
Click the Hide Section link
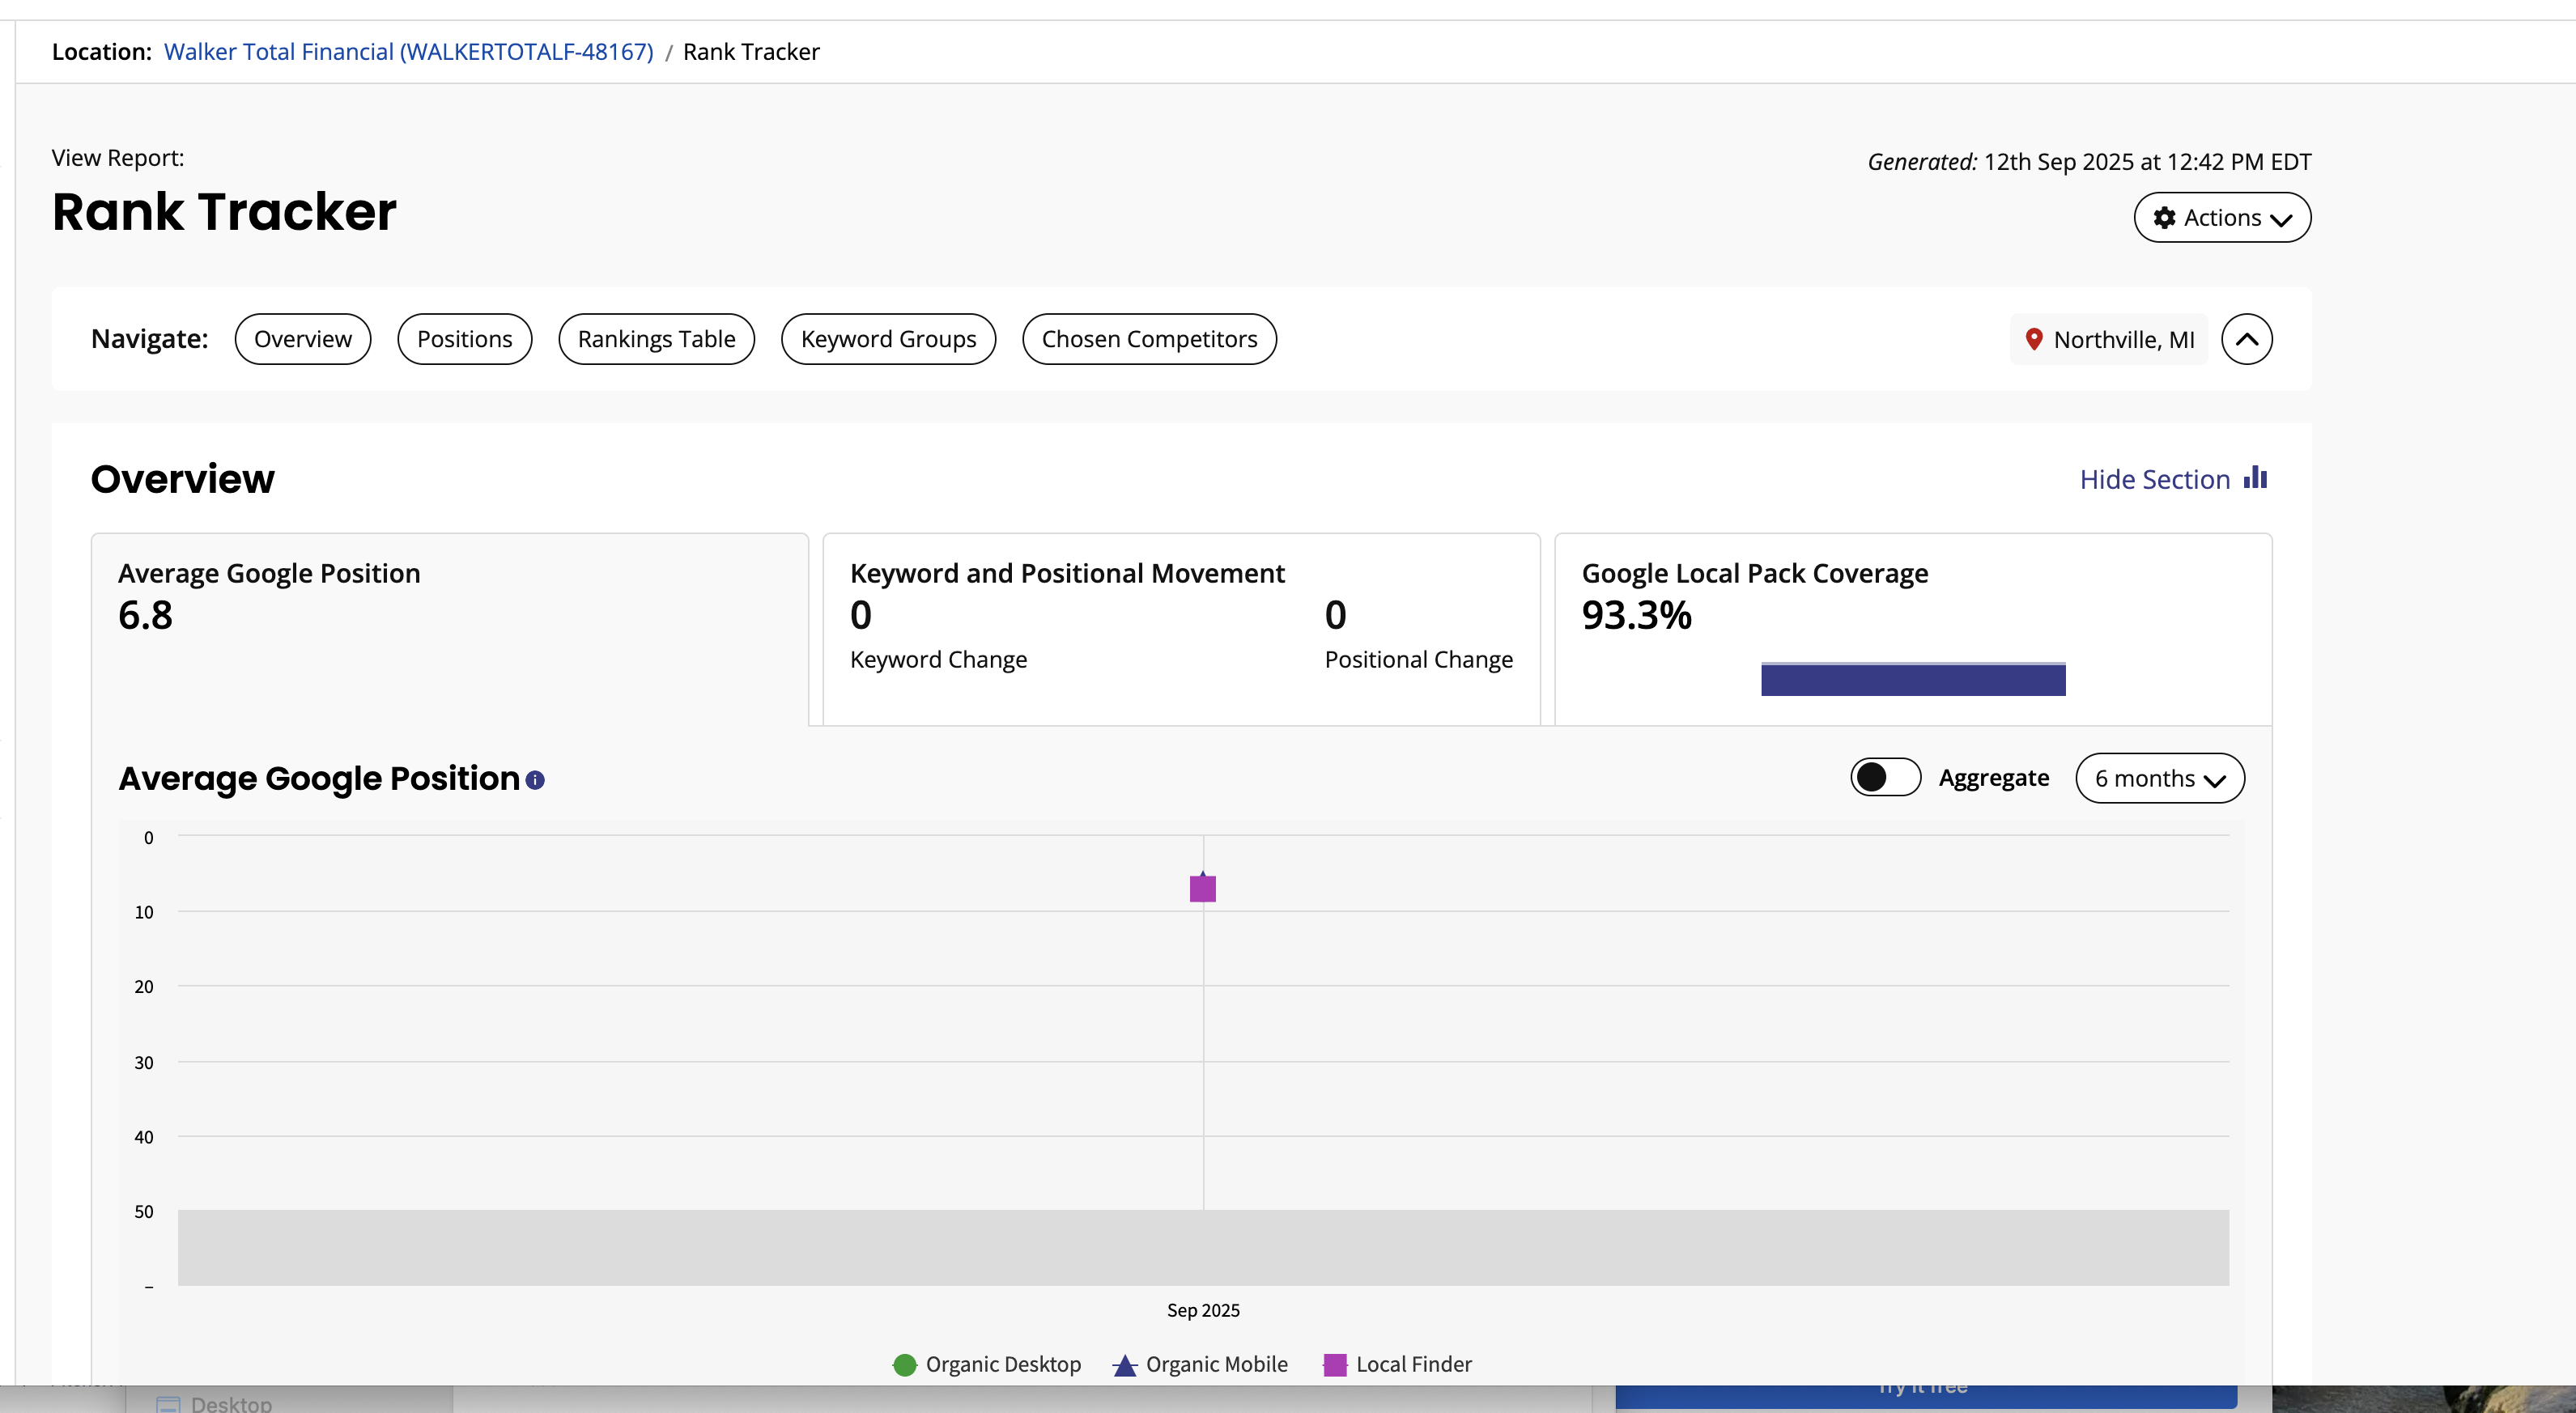pos(2154,479)
